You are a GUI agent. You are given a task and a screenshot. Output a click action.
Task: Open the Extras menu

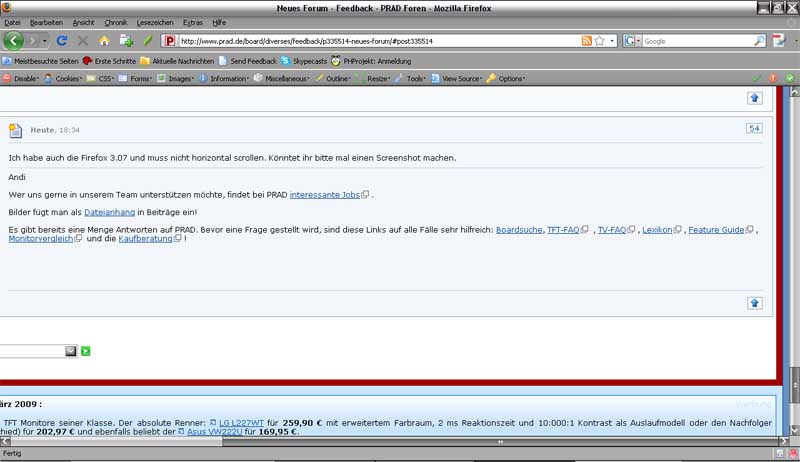click(x=192, y=22)
